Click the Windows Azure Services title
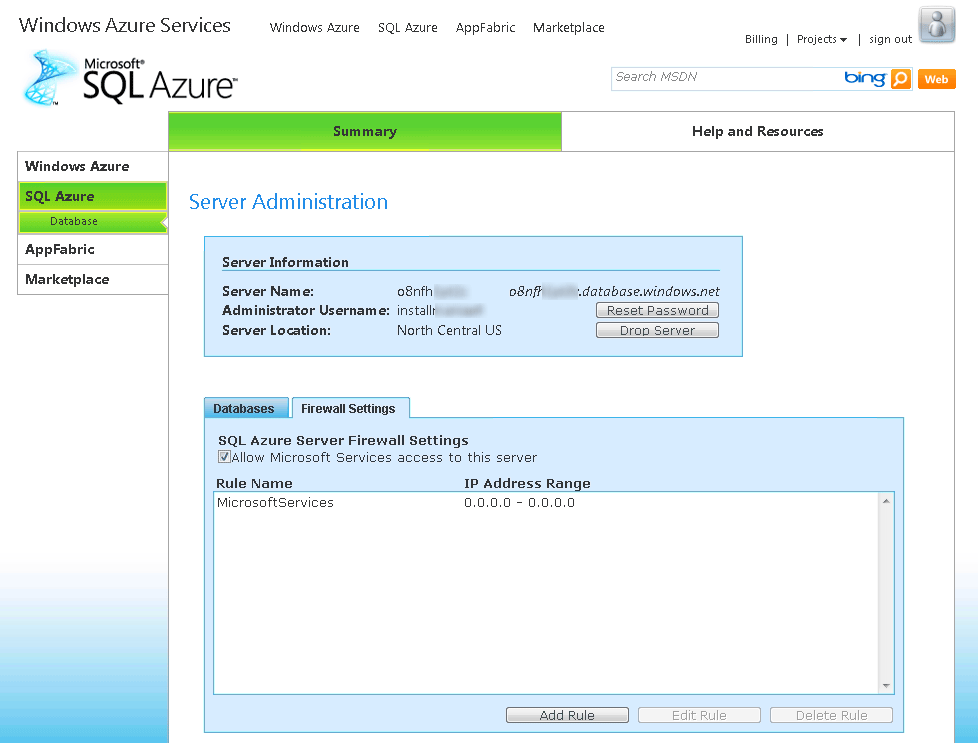This screenshot has width=978, height=743. click(125, 25)
